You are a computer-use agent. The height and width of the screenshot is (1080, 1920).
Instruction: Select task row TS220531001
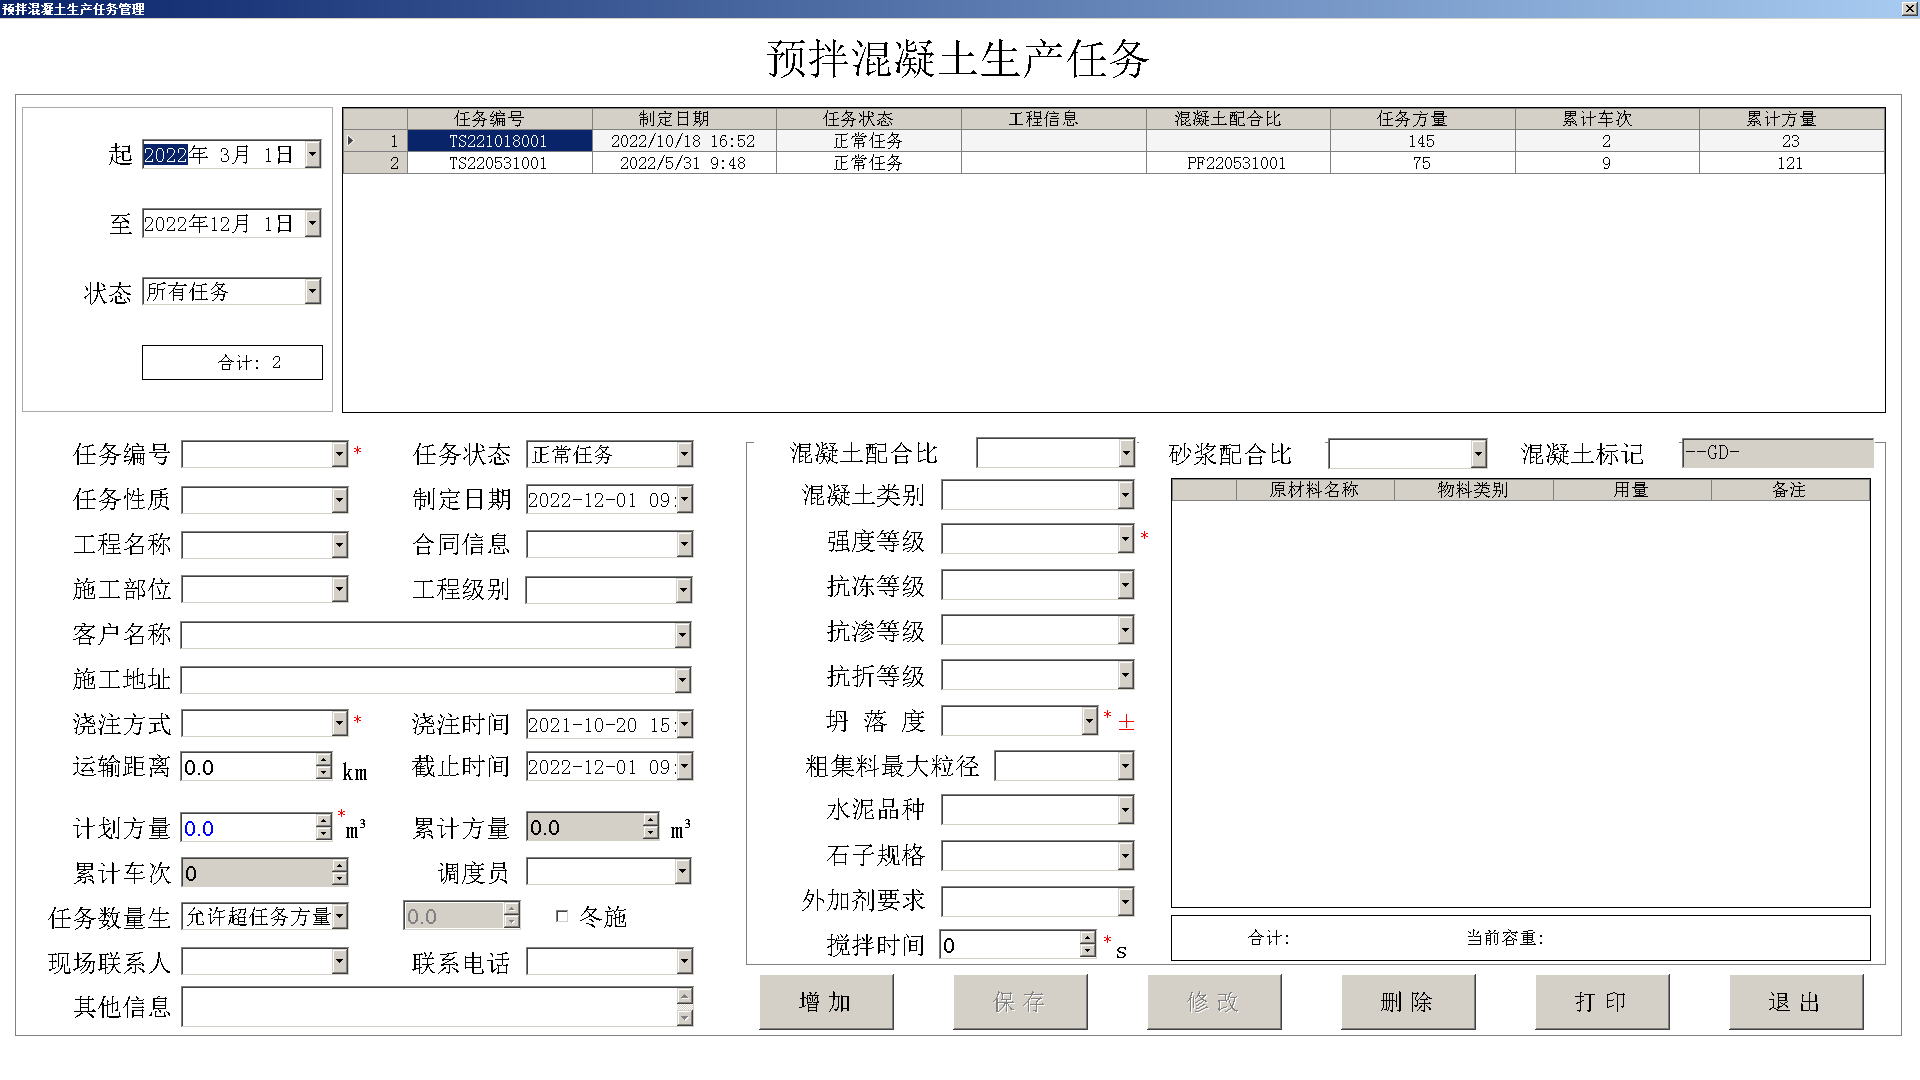[498, 163]
